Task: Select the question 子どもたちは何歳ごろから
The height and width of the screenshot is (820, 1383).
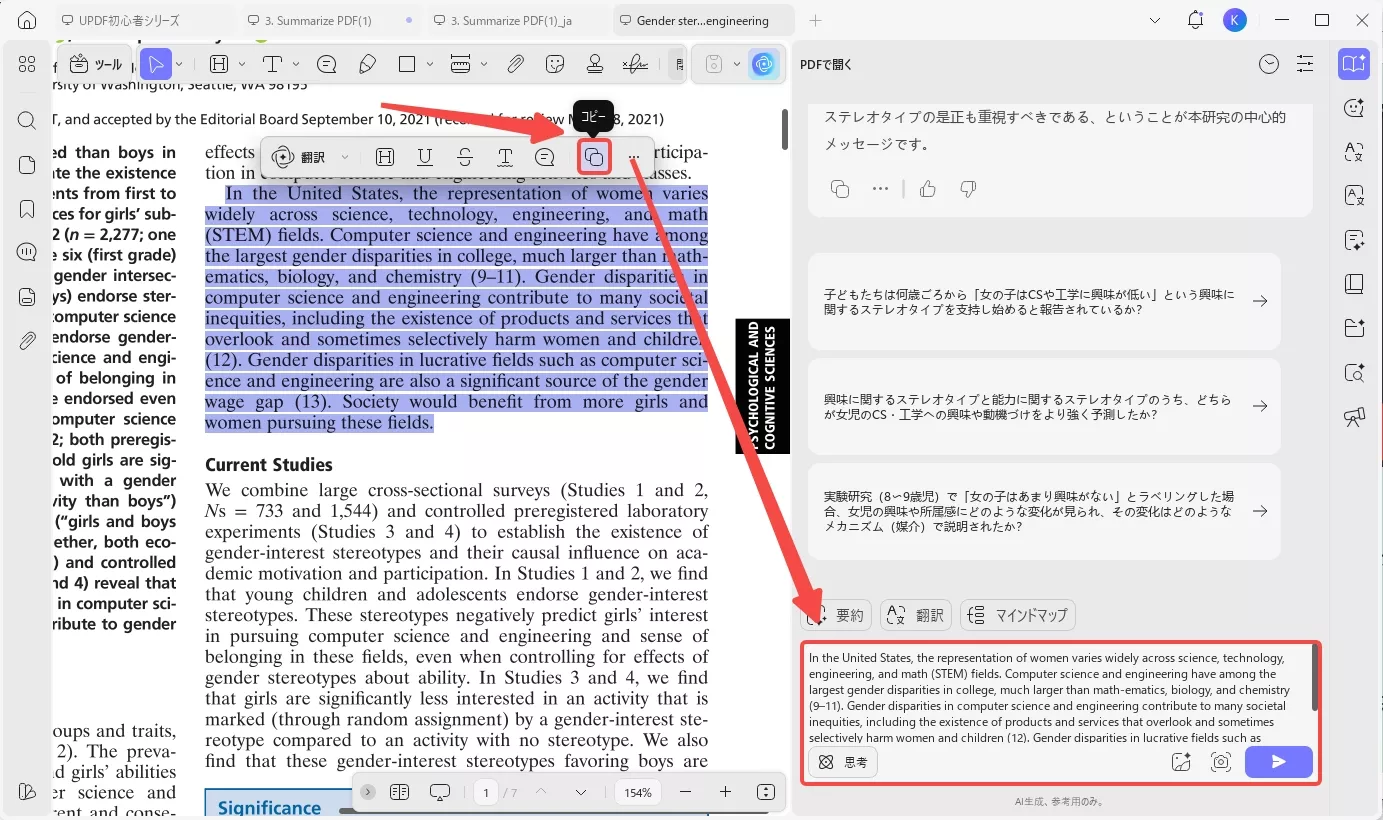Action: 1044,302
